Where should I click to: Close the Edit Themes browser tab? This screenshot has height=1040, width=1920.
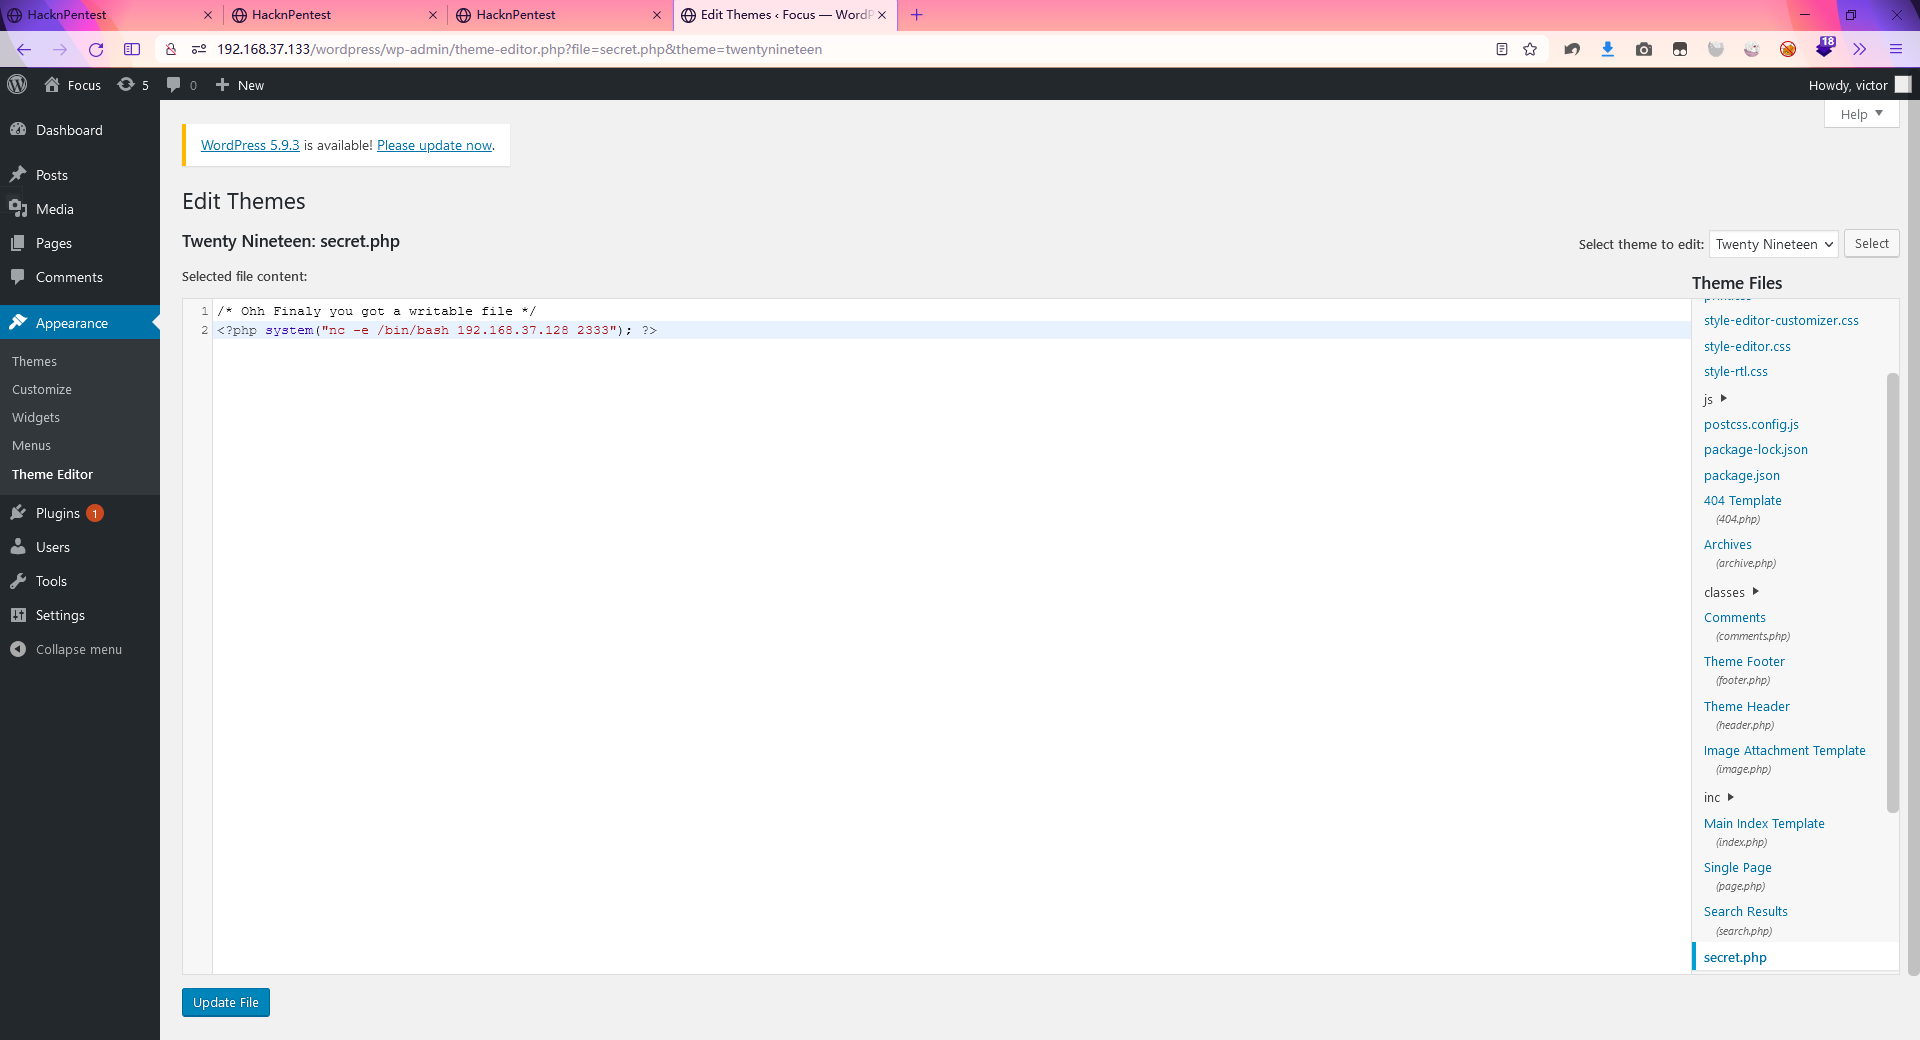882,15
